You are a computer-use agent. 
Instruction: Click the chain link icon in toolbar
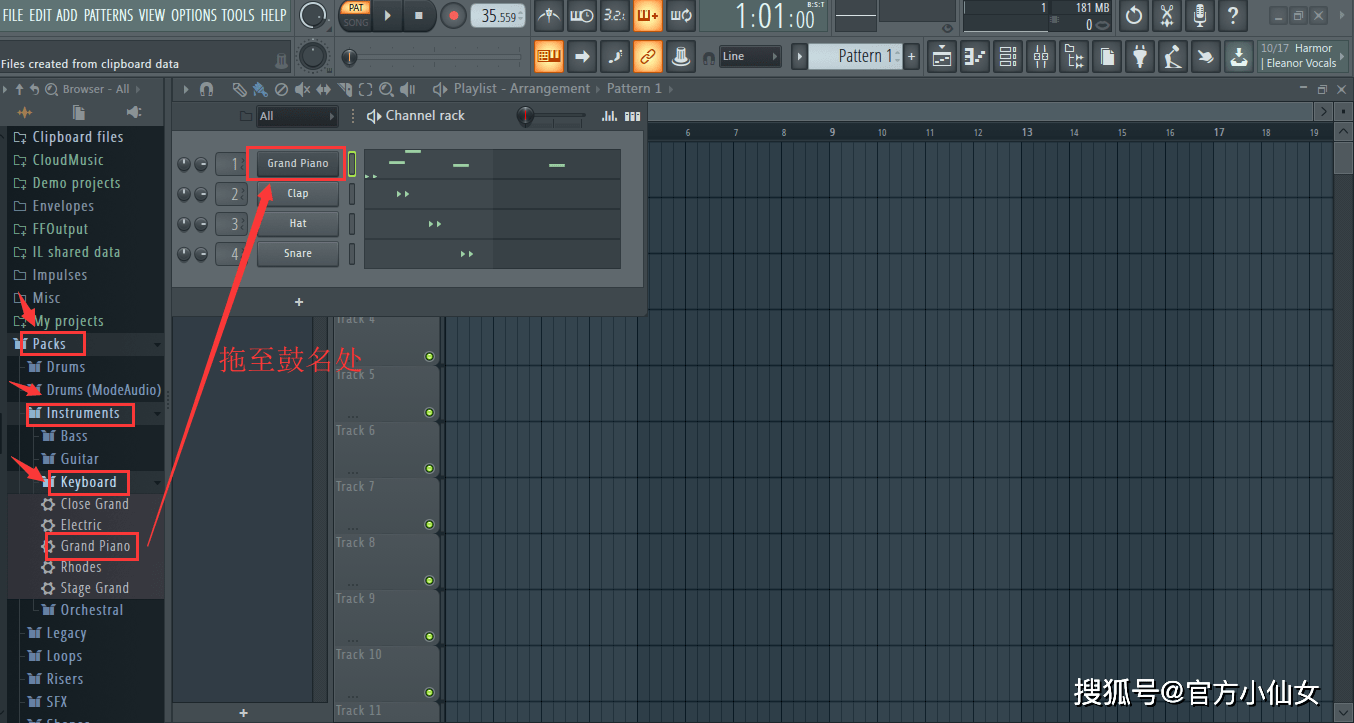(x=648, y=57)
